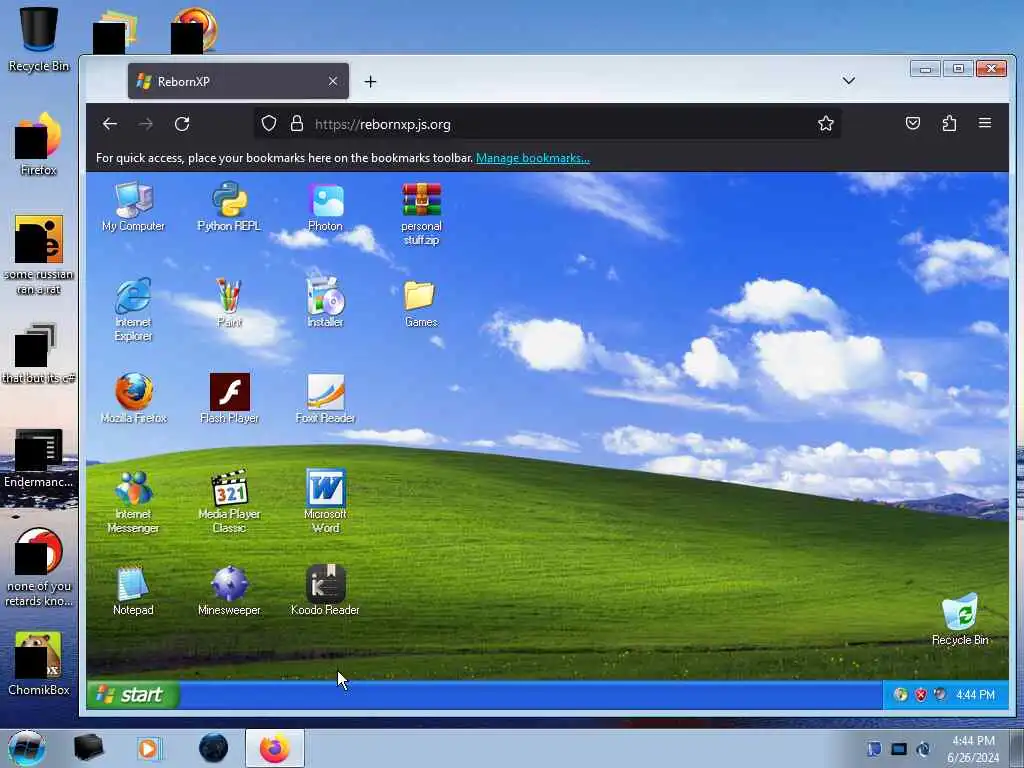The width and height of the screenshot is (1024, 768).
Task: Open 'some russian ran a rat' desktop file
Action: [39, 255]
